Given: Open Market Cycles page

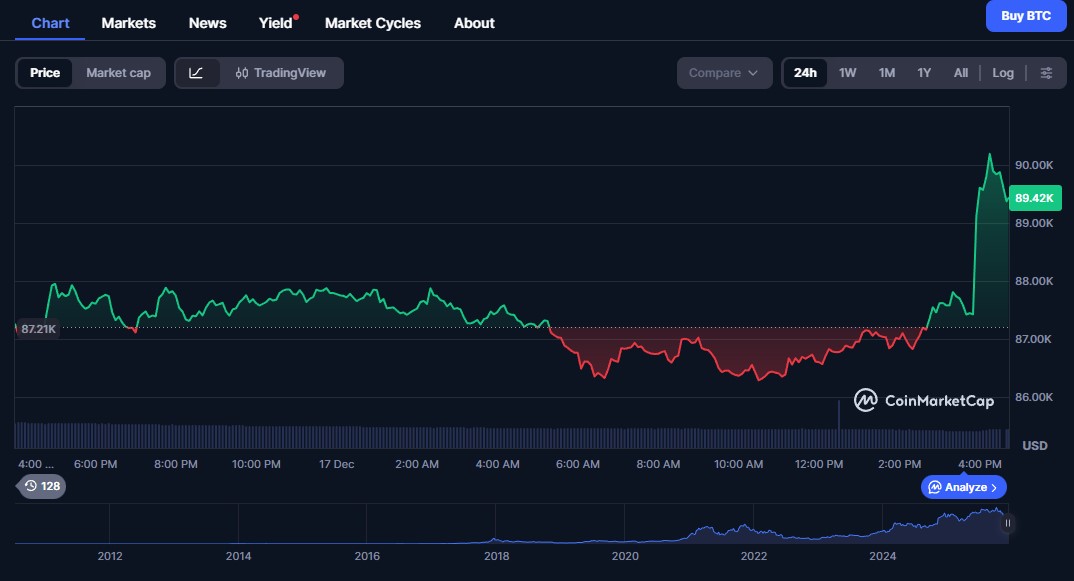Looking at the screenshot, I should tap(372, 22).
